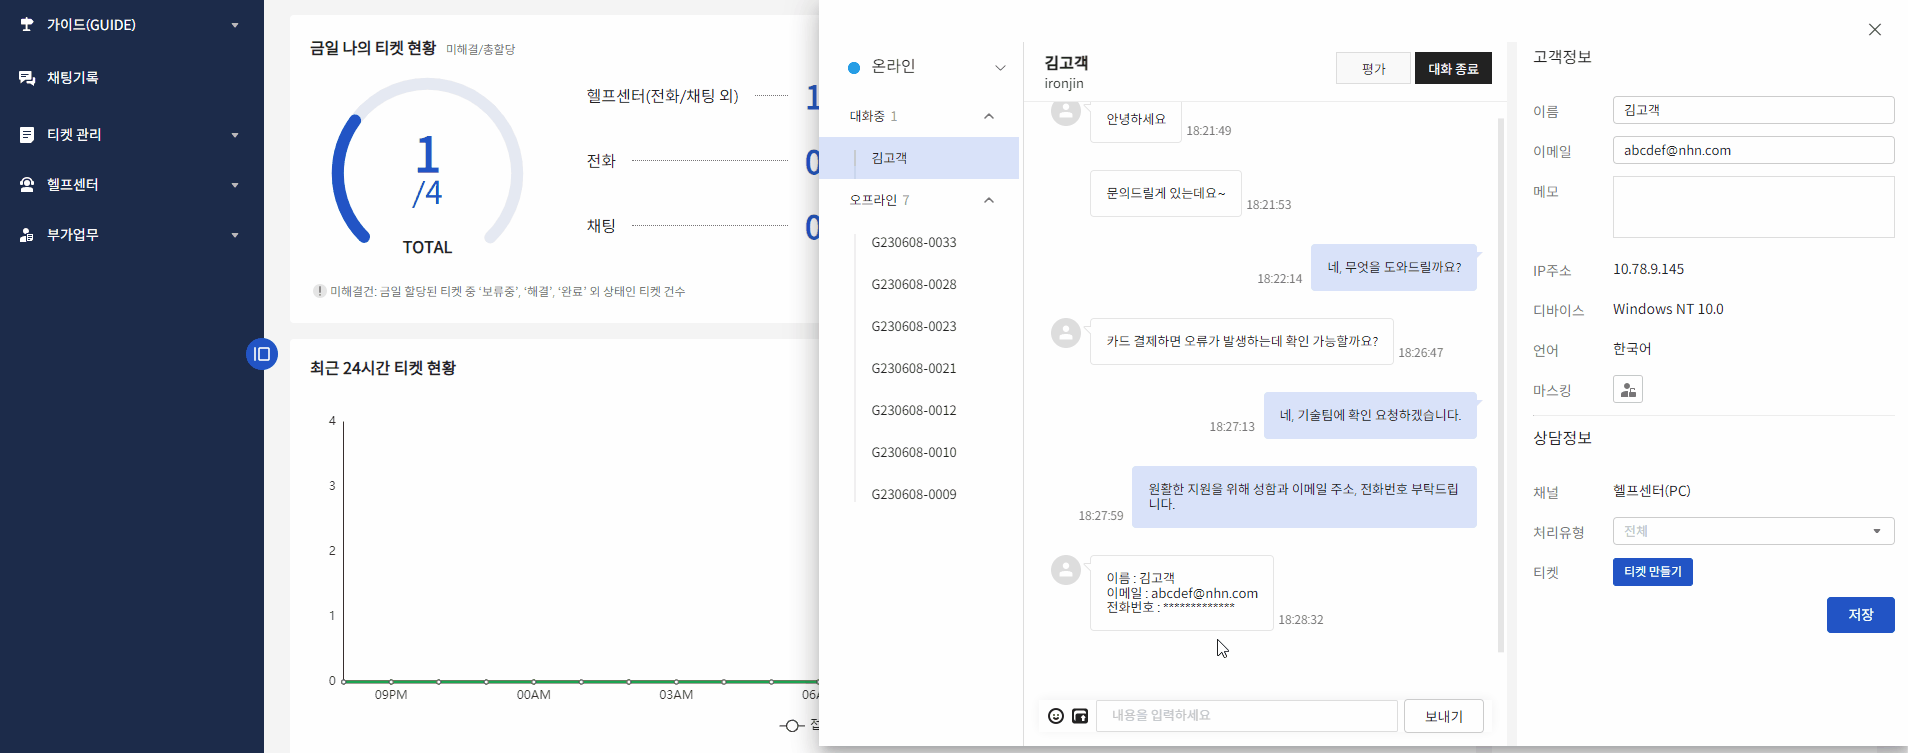Open the 처리유형 dropdown
The width and height of the screenshot is (1908, 753).
[1752, 531]
